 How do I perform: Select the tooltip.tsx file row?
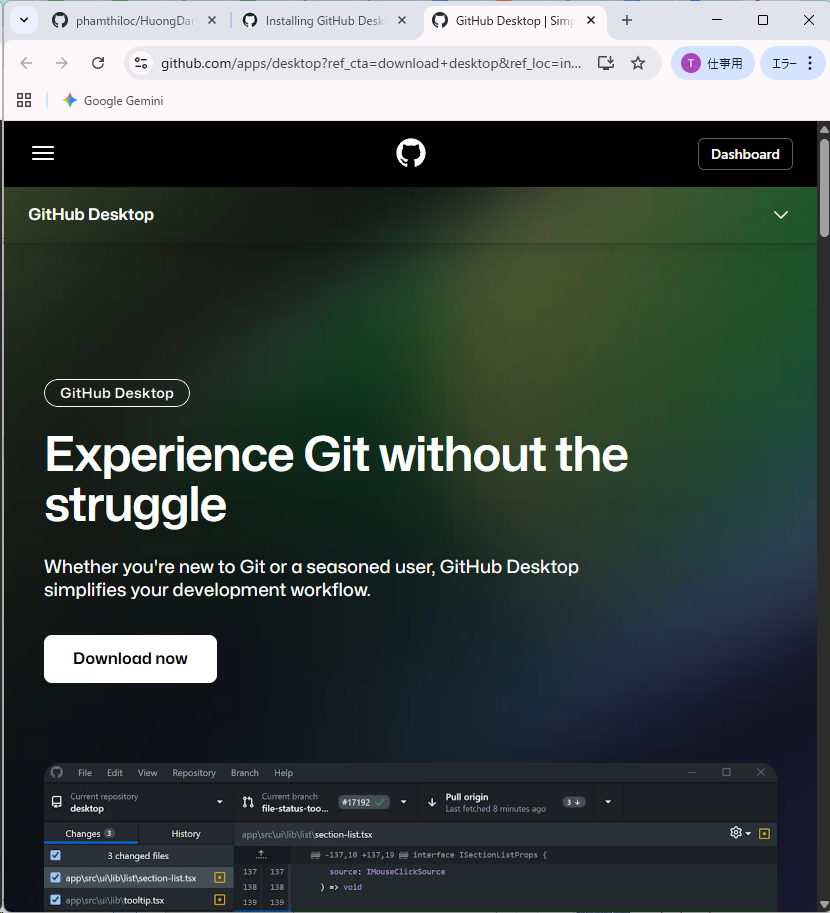coord(139,900)
